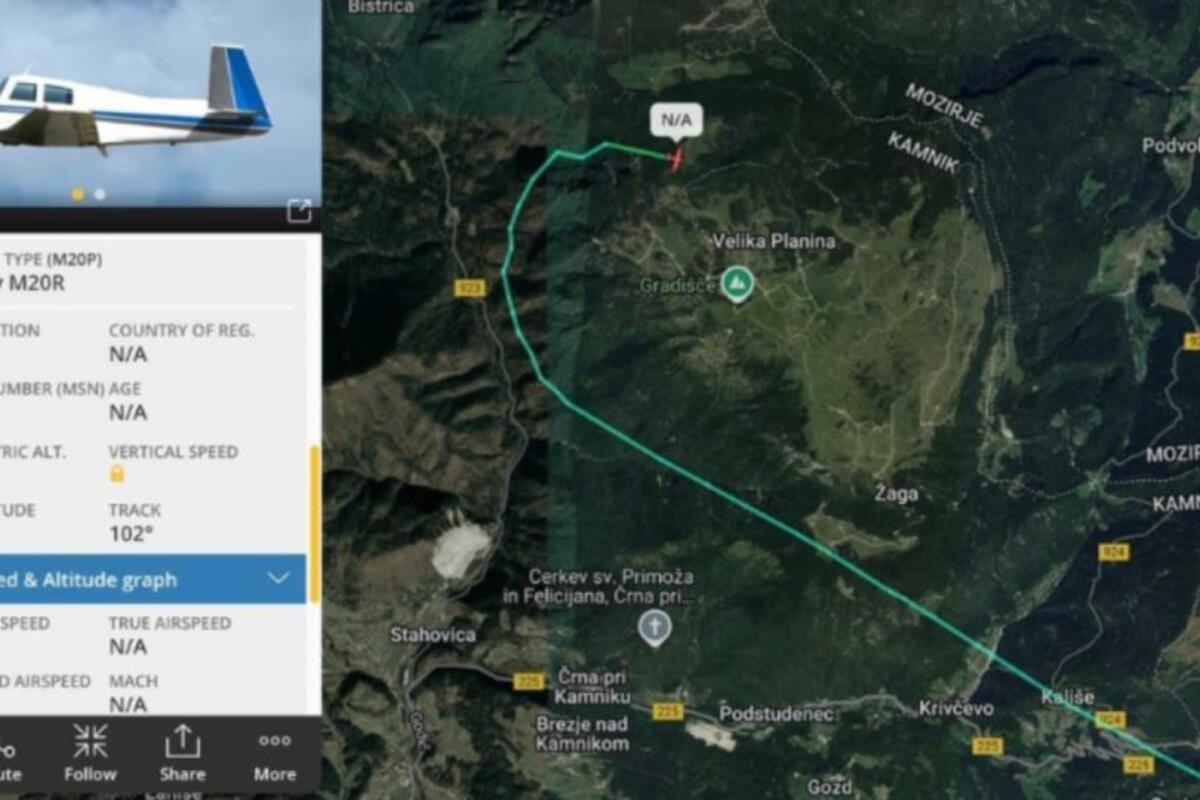Click the Route icon in bottom bar
Image resolution: width=1200 pixels, height=800 pixels.
pos(8,757)
